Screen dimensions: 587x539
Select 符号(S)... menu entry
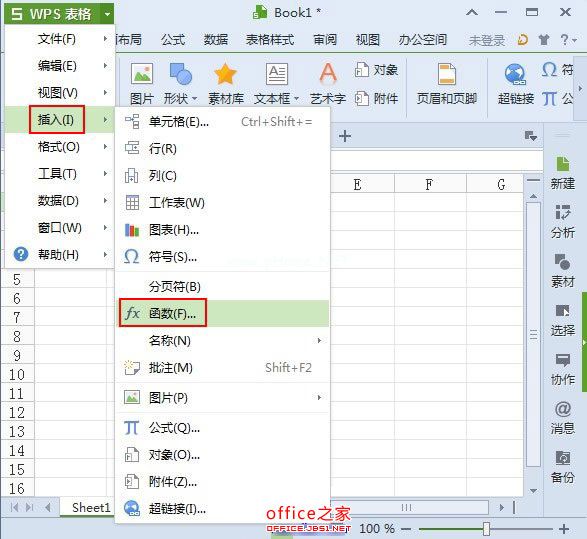(x=223, y=256)
